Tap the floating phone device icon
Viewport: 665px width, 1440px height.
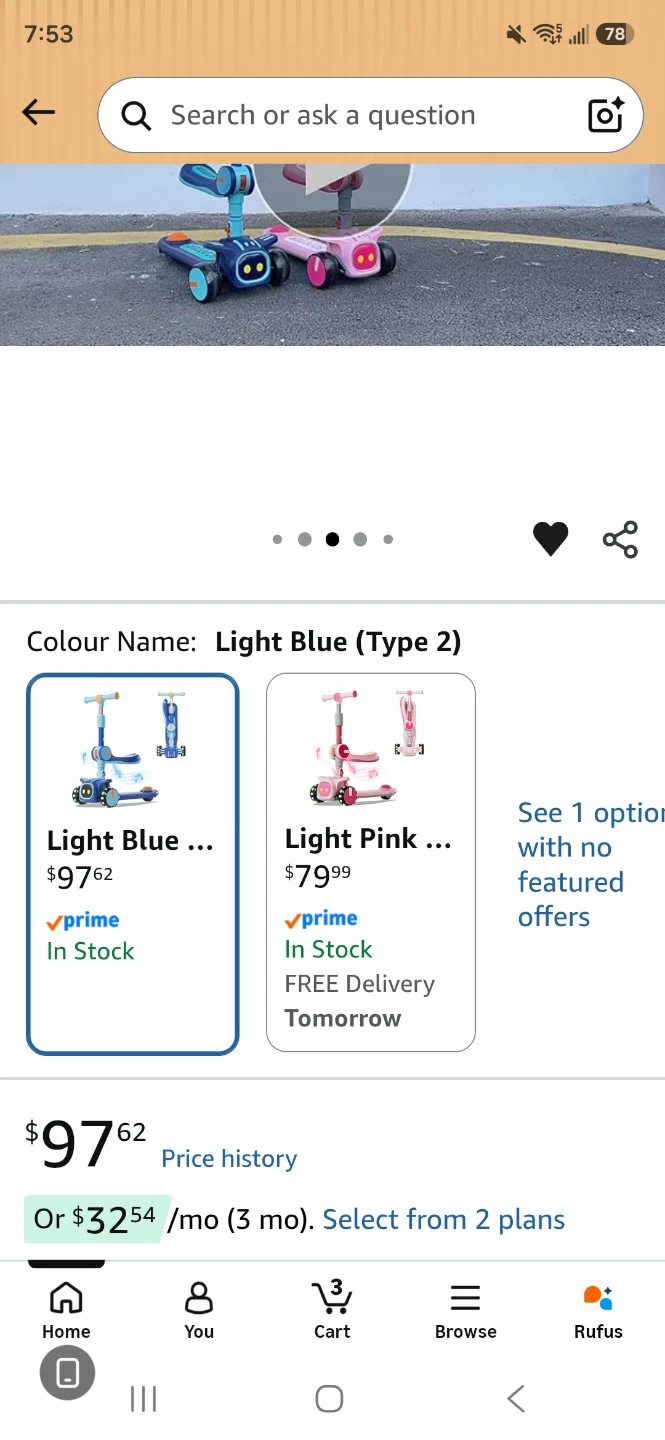(x=67, y=1372)
